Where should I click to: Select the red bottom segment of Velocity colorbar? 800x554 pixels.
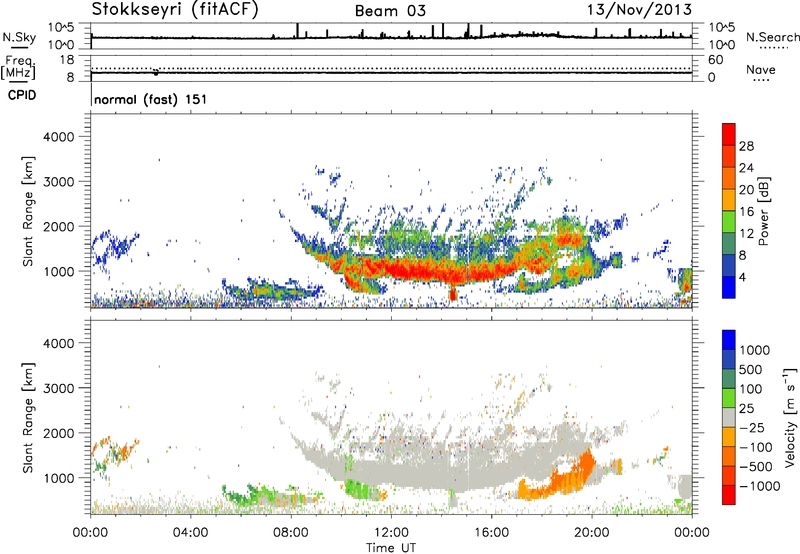(x=729, y=495)
